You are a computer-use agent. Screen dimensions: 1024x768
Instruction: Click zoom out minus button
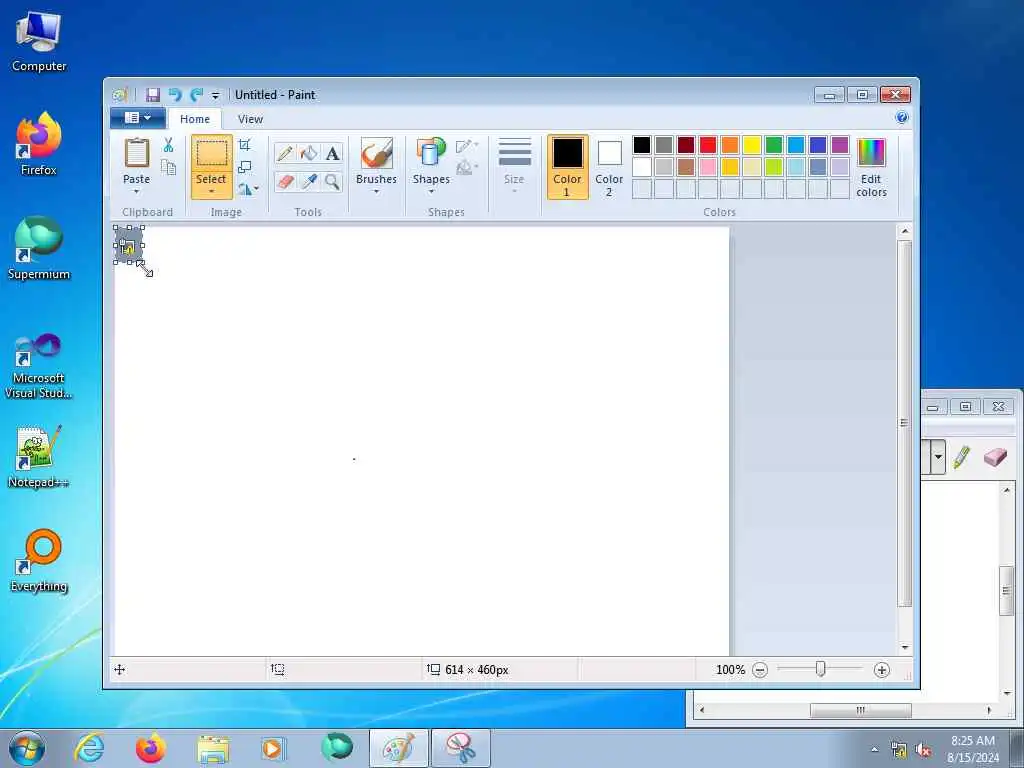[x=760, y=670]
